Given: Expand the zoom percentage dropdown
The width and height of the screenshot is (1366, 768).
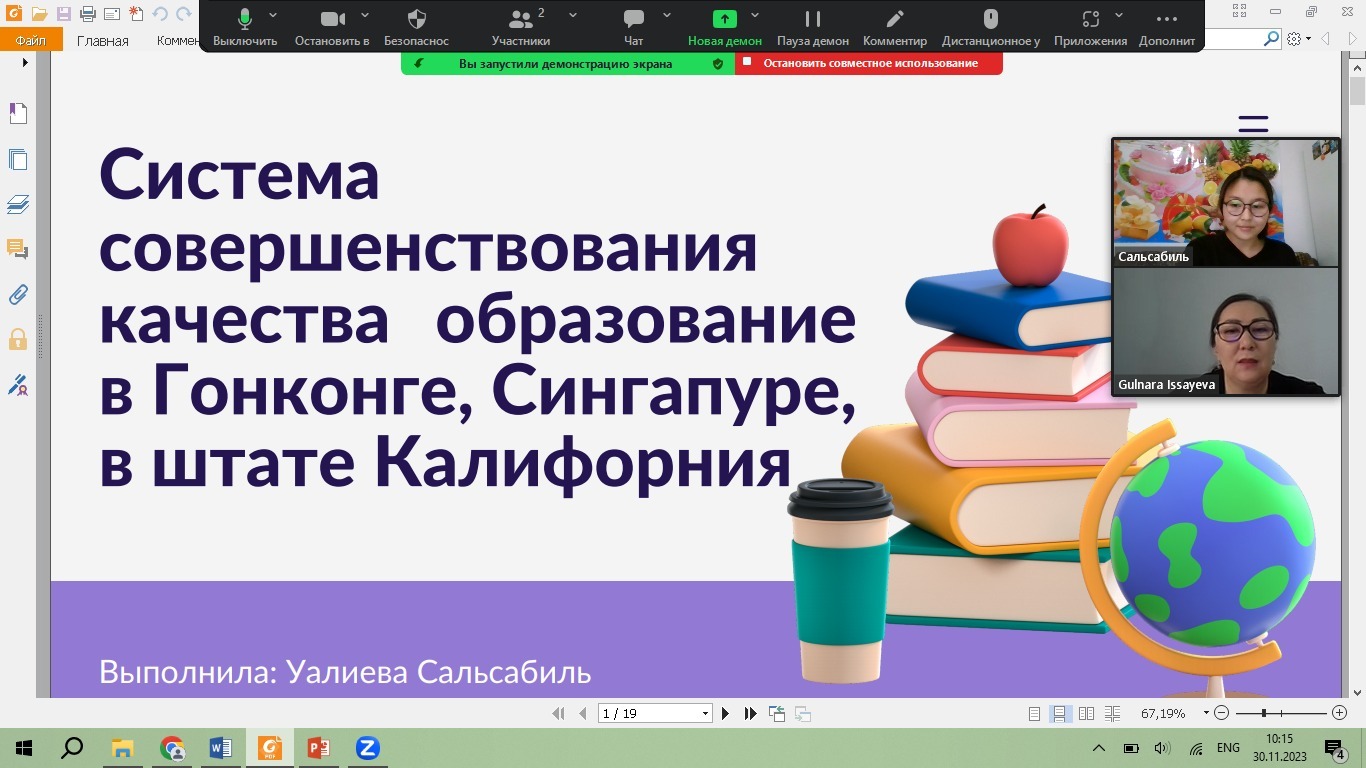Looking at the screenshot, I should (1206, 714).
